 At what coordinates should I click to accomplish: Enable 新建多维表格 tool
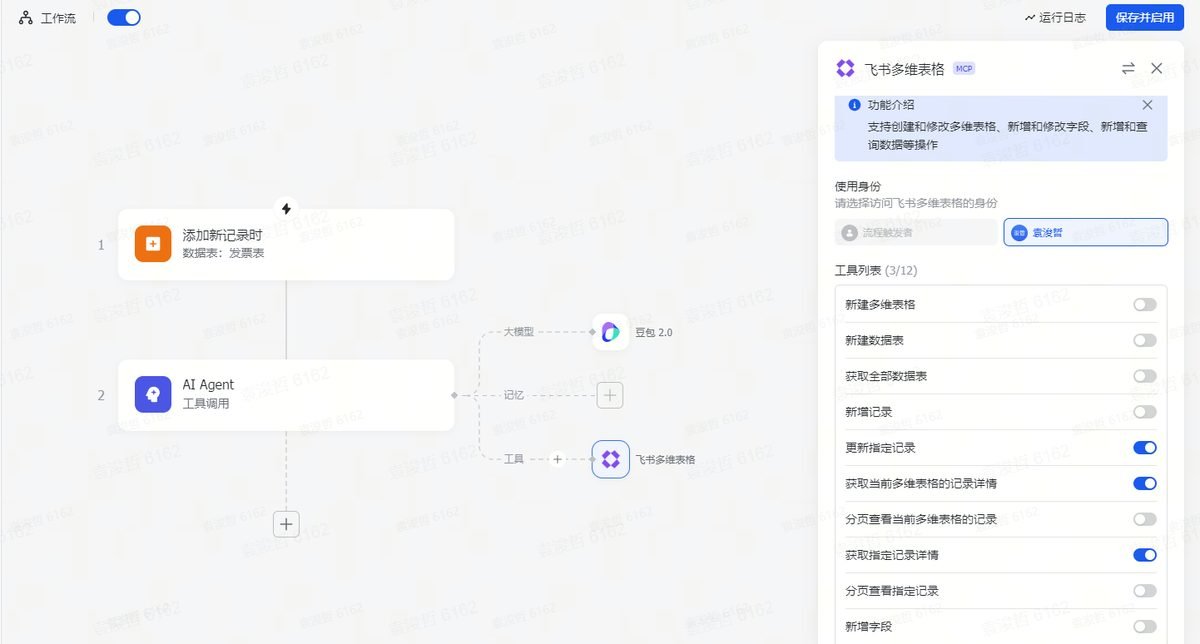(x=1145, y=304)
